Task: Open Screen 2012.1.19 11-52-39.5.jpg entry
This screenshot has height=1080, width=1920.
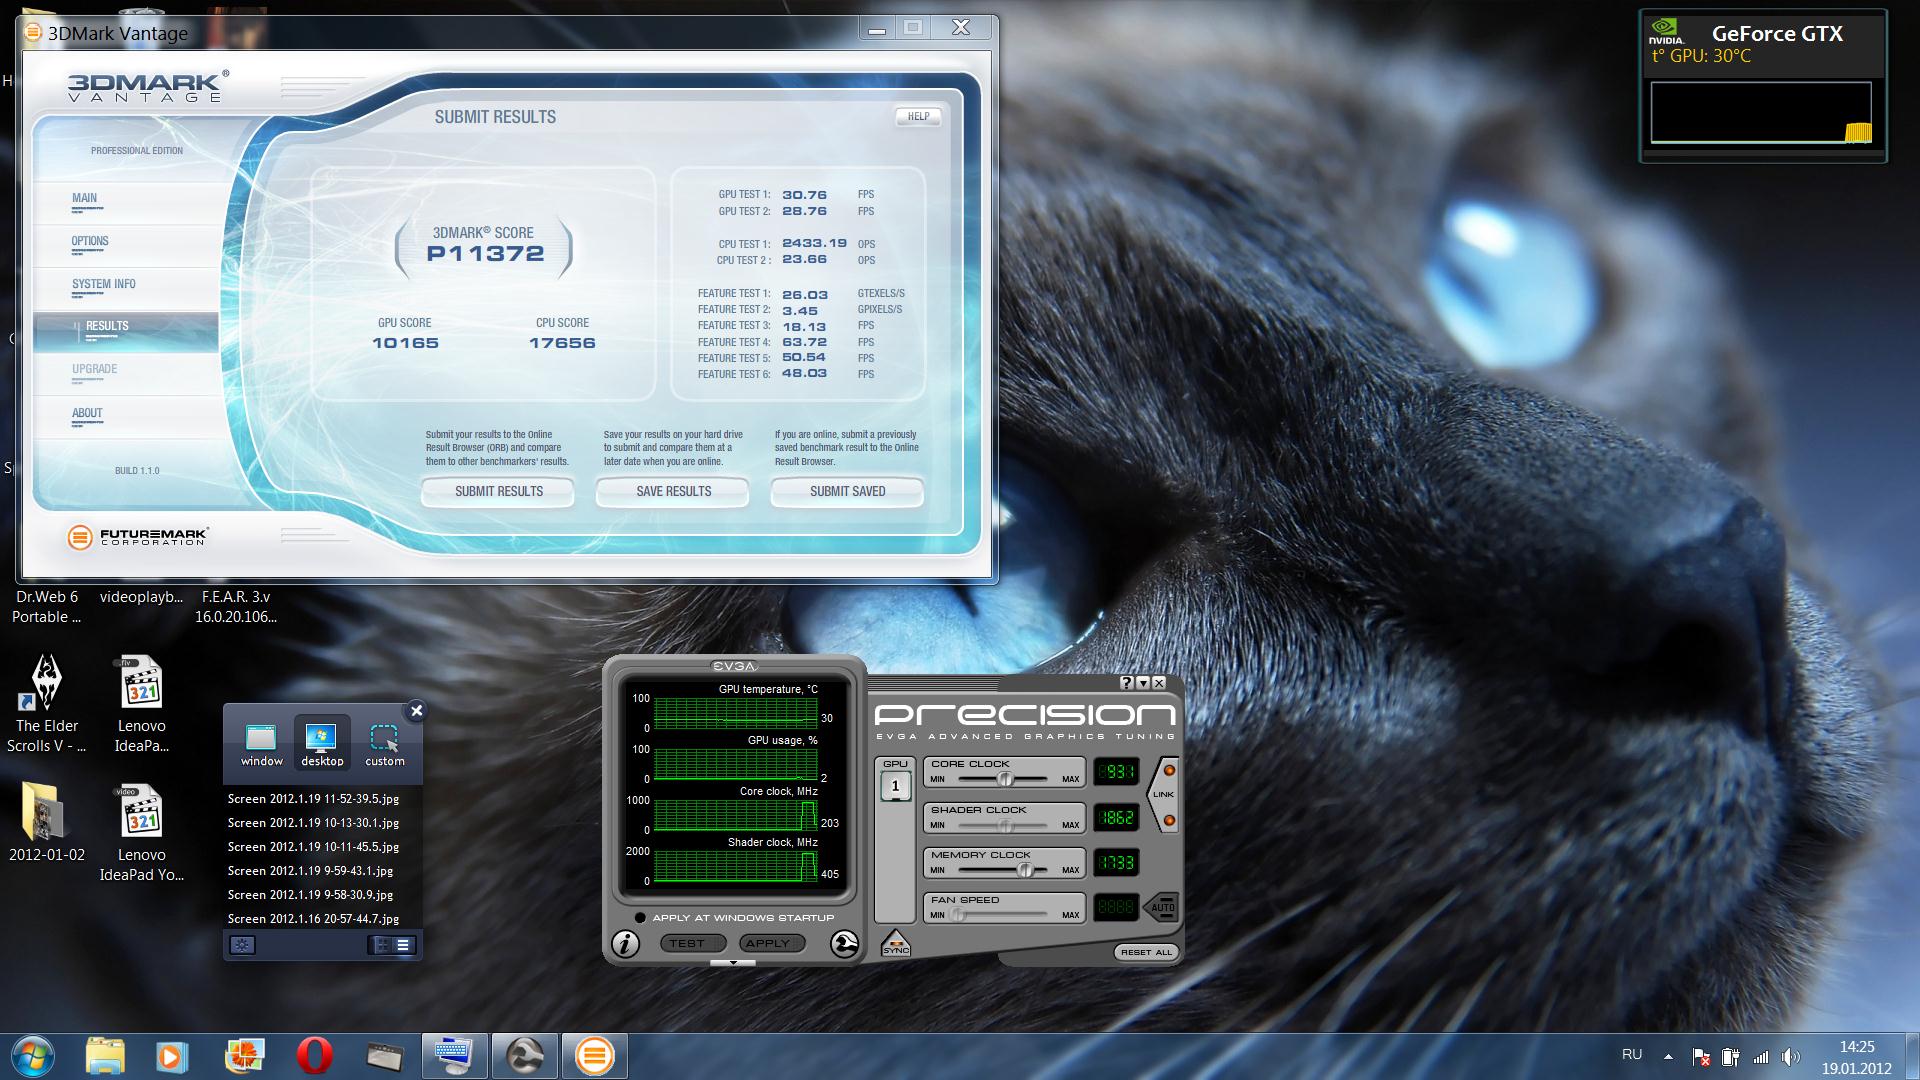Action: tap(314, 799)
